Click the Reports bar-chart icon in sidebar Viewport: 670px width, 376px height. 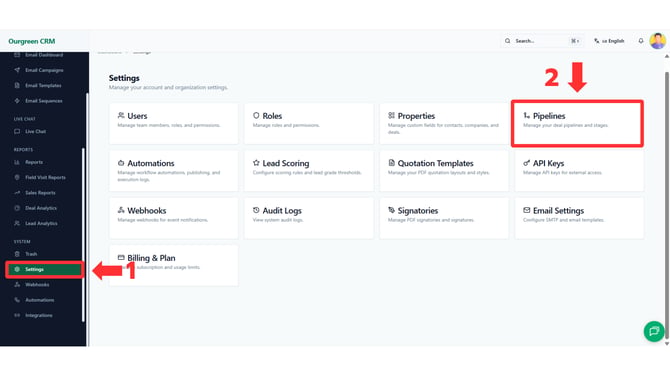tap(17, 162)
